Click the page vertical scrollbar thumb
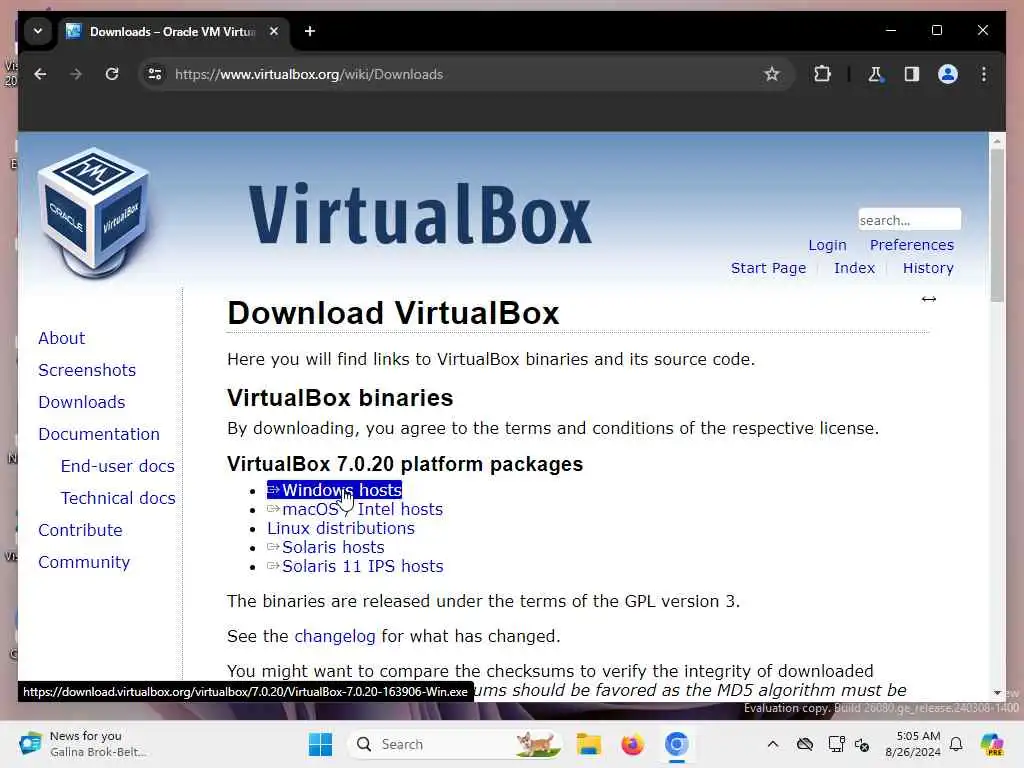Screen dimensions: 1024x768 (997, 225)
